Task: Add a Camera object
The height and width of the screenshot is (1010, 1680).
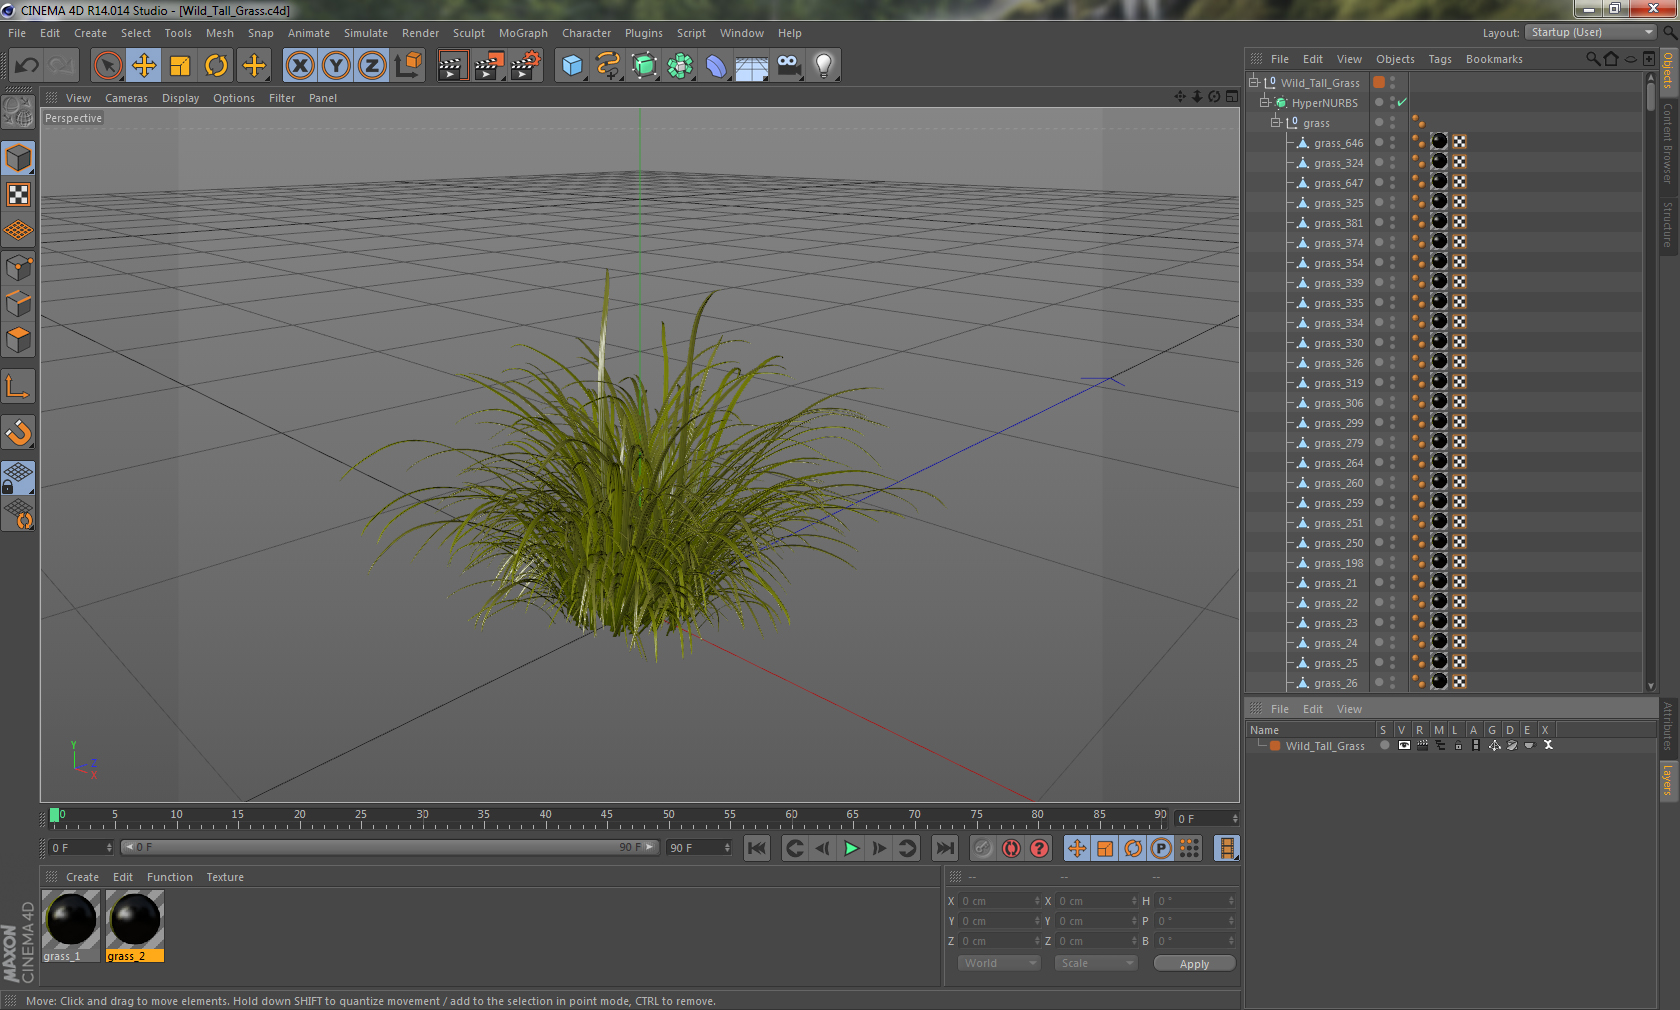Action: [788, 66]
